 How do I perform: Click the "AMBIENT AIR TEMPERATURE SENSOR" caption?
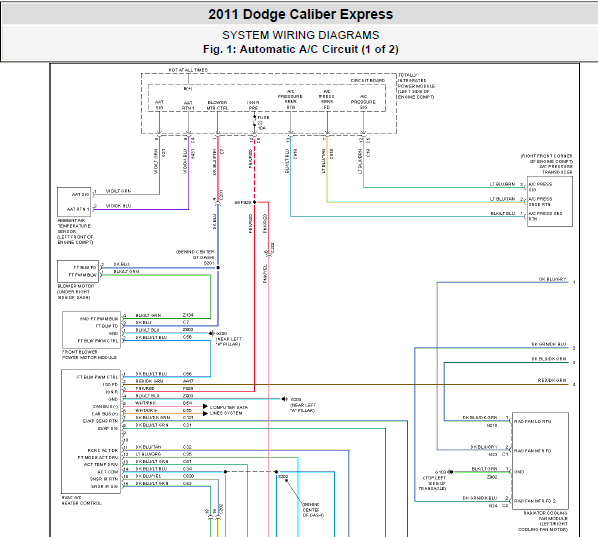point(75,232)
